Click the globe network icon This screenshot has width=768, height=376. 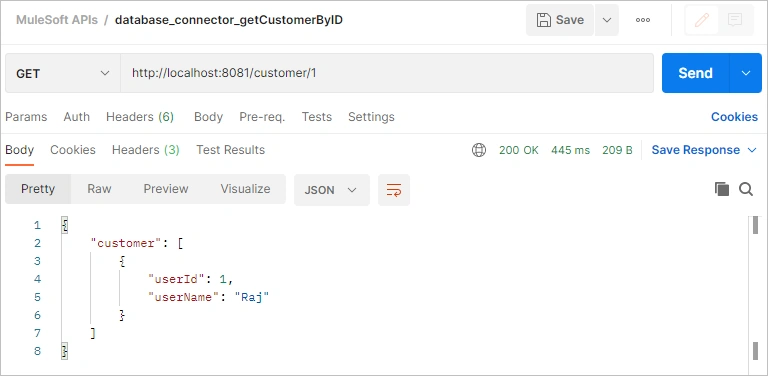pyautogui.click(x=479, y=150)
